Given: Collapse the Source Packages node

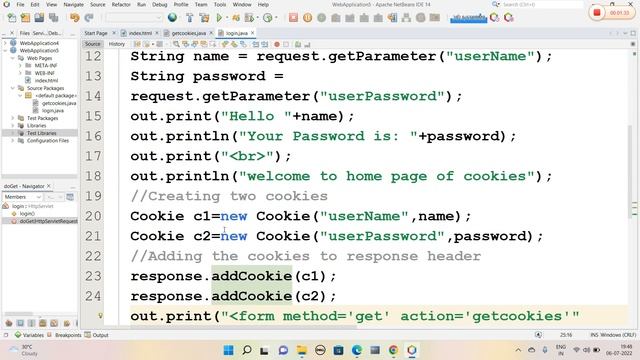Looking at the screenshot, I should [13, 88].
